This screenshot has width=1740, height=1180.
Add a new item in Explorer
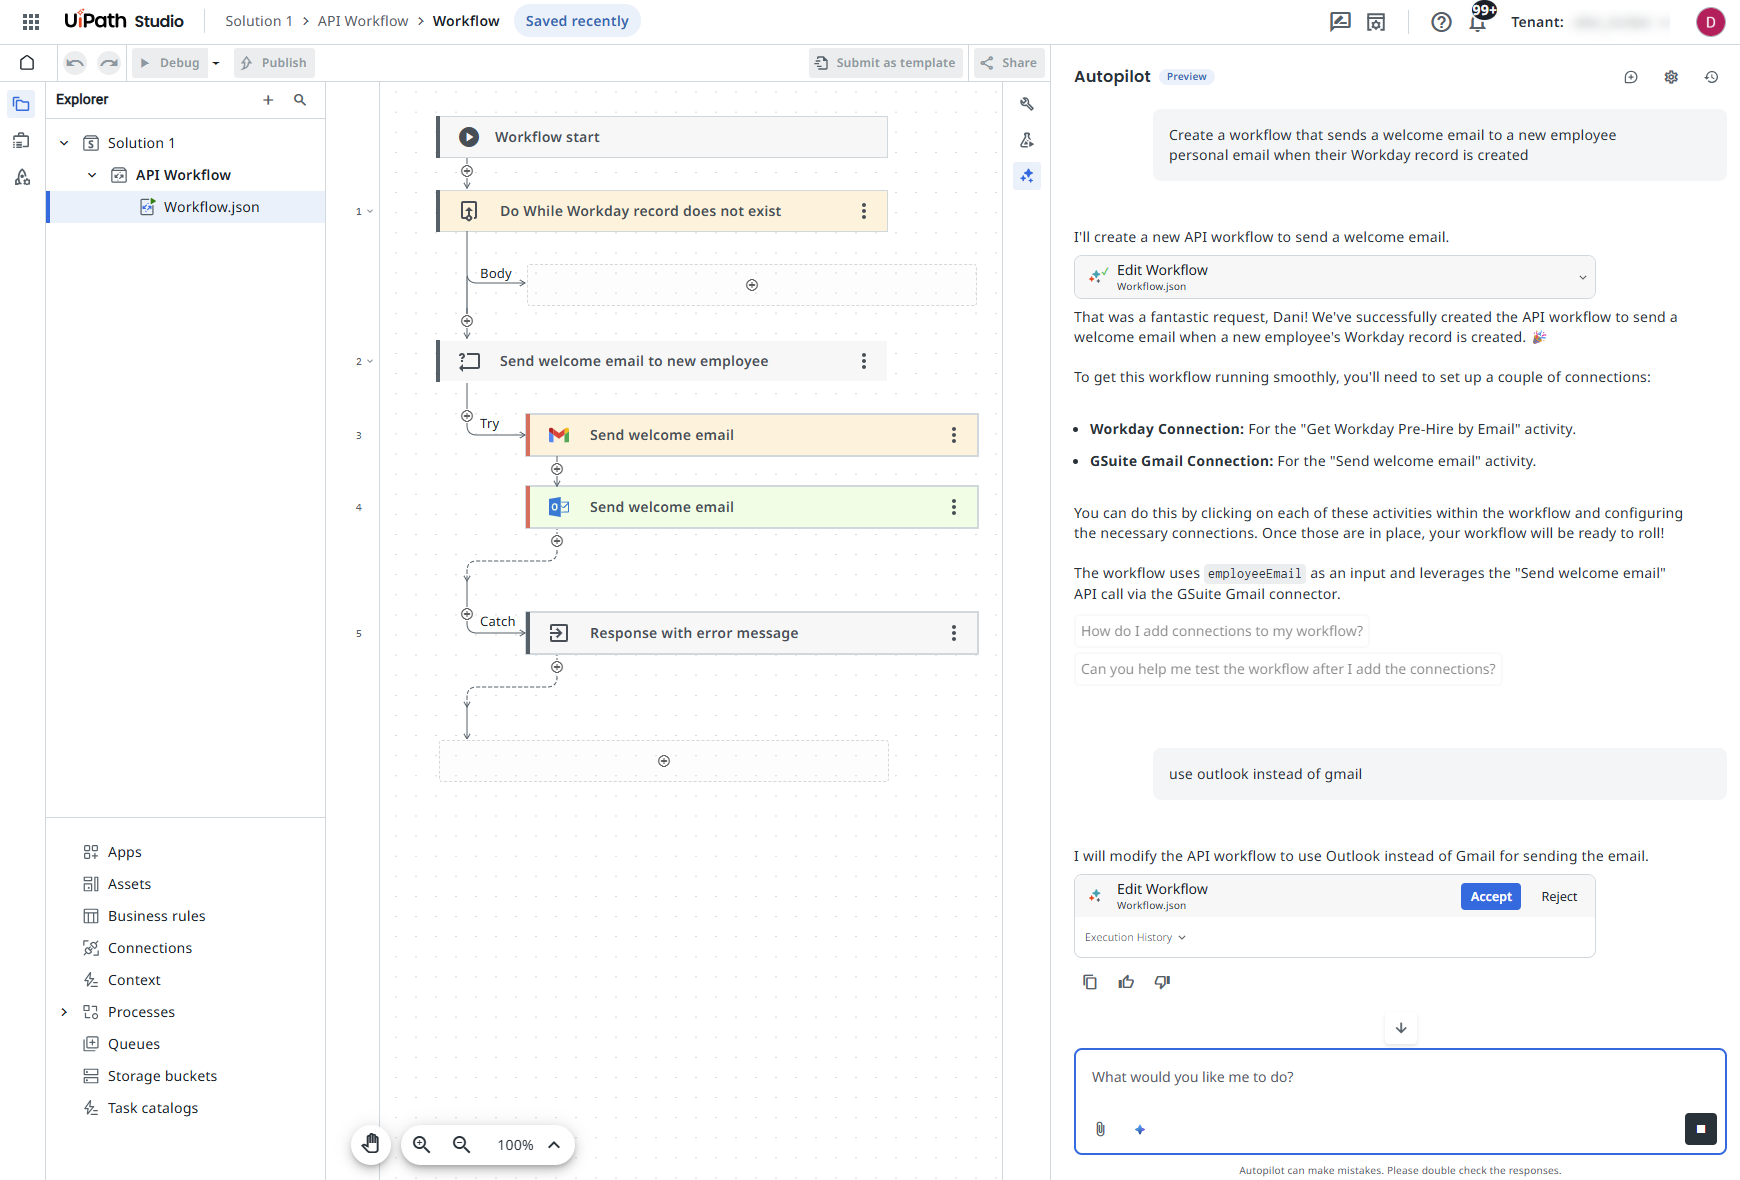pos(268,100)
